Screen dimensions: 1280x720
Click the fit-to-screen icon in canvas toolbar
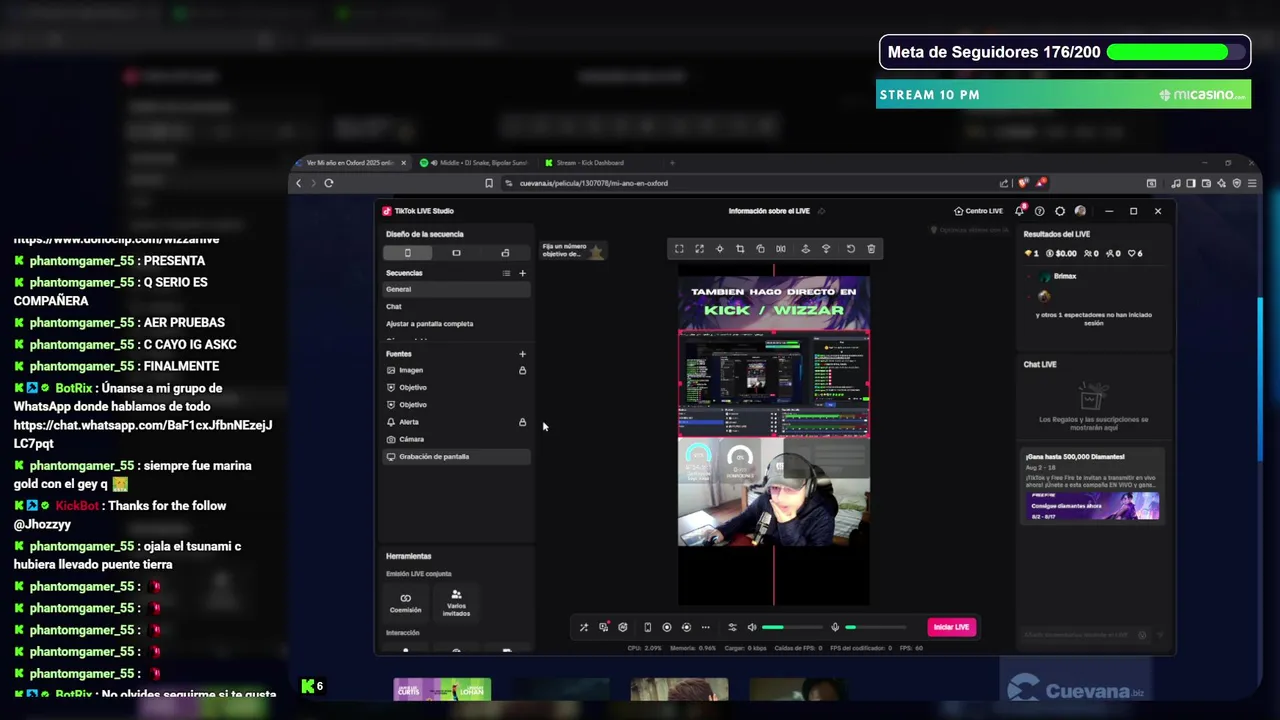point(679,249)
